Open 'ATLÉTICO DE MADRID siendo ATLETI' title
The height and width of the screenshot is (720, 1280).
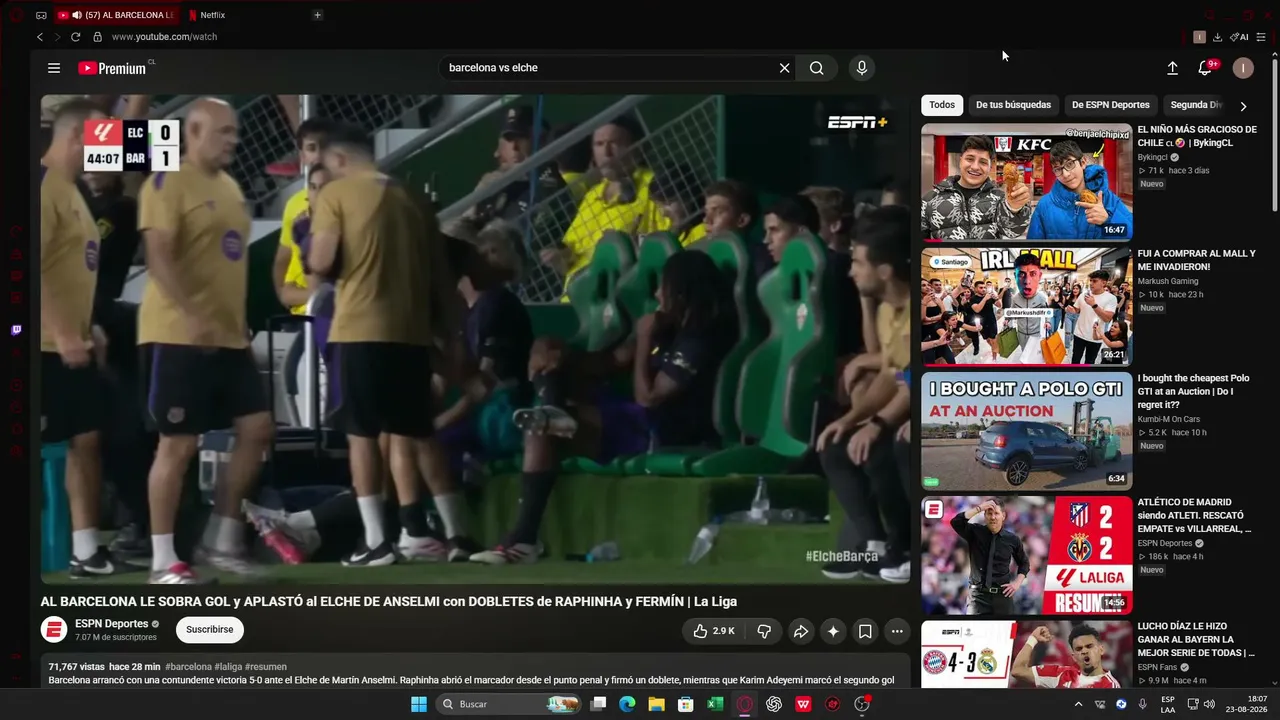tap(1194, 515)
